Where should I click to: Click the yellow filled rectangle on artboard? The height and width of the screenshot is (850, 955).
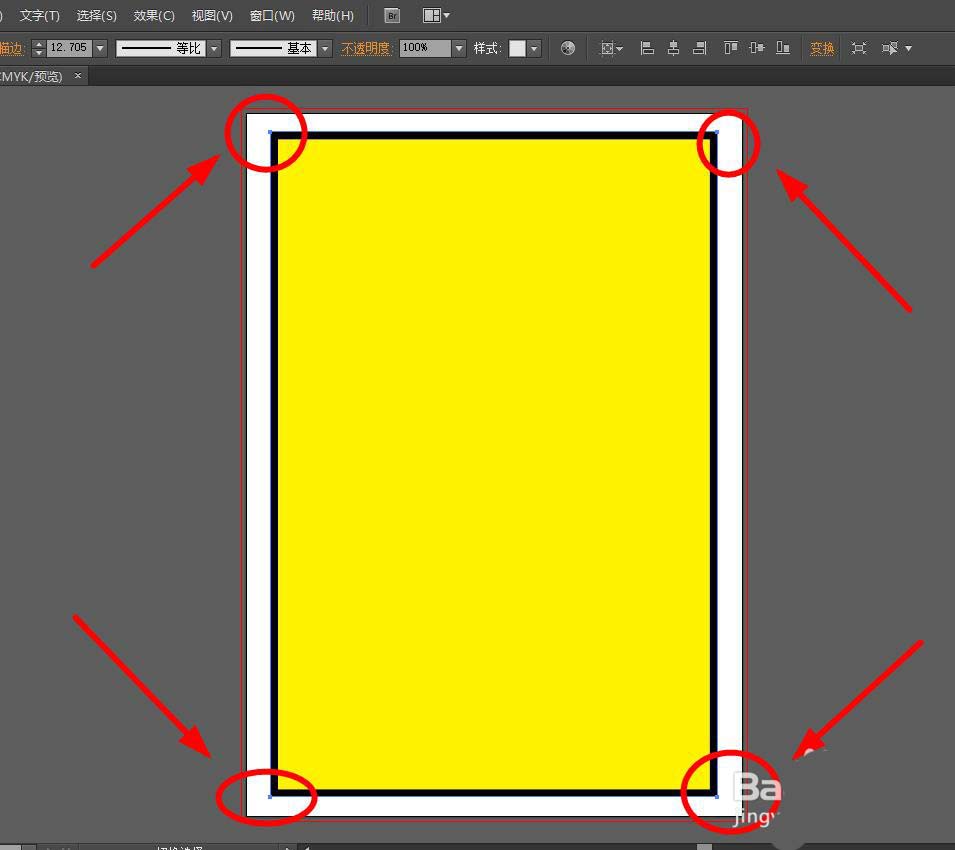click(x=493, y=464)
